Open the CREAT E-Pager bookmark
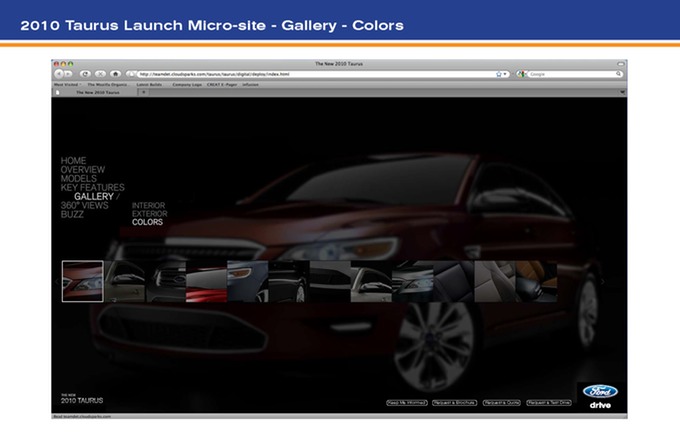 (x=222, y=85)
